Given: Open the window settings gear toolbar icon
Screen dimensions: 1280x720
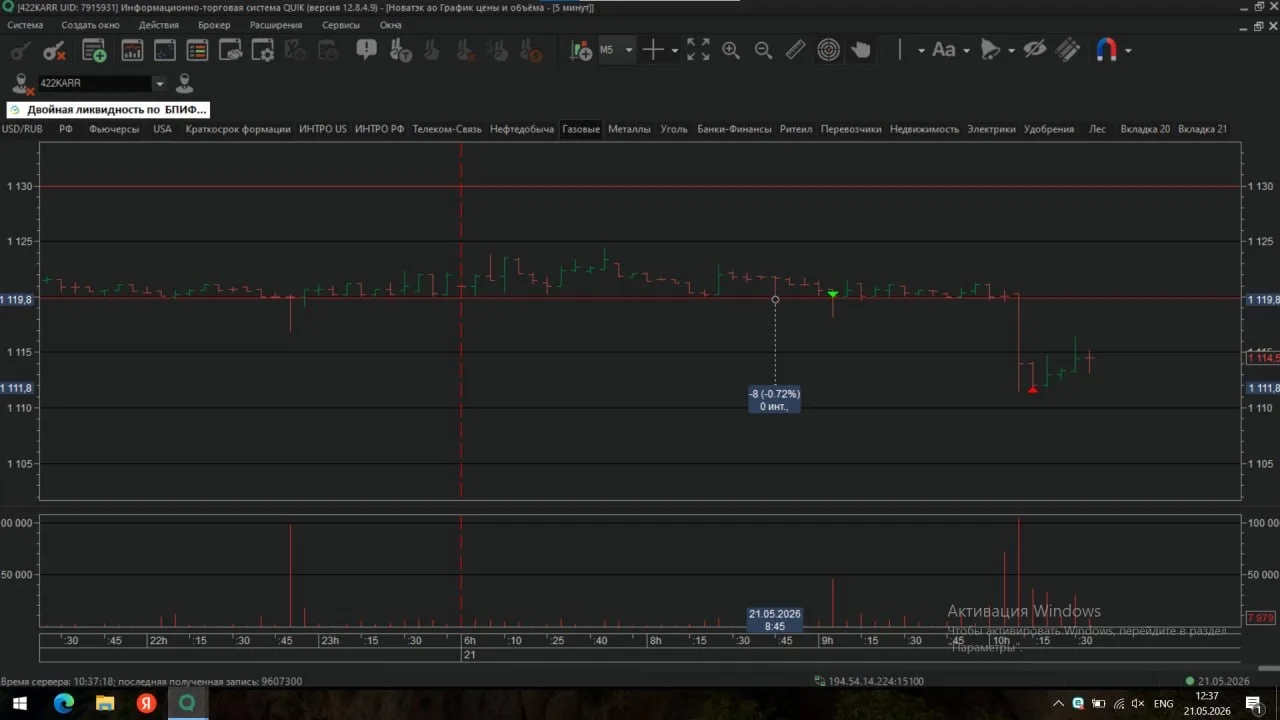Looking at the screenshot, I should [263, 50].
